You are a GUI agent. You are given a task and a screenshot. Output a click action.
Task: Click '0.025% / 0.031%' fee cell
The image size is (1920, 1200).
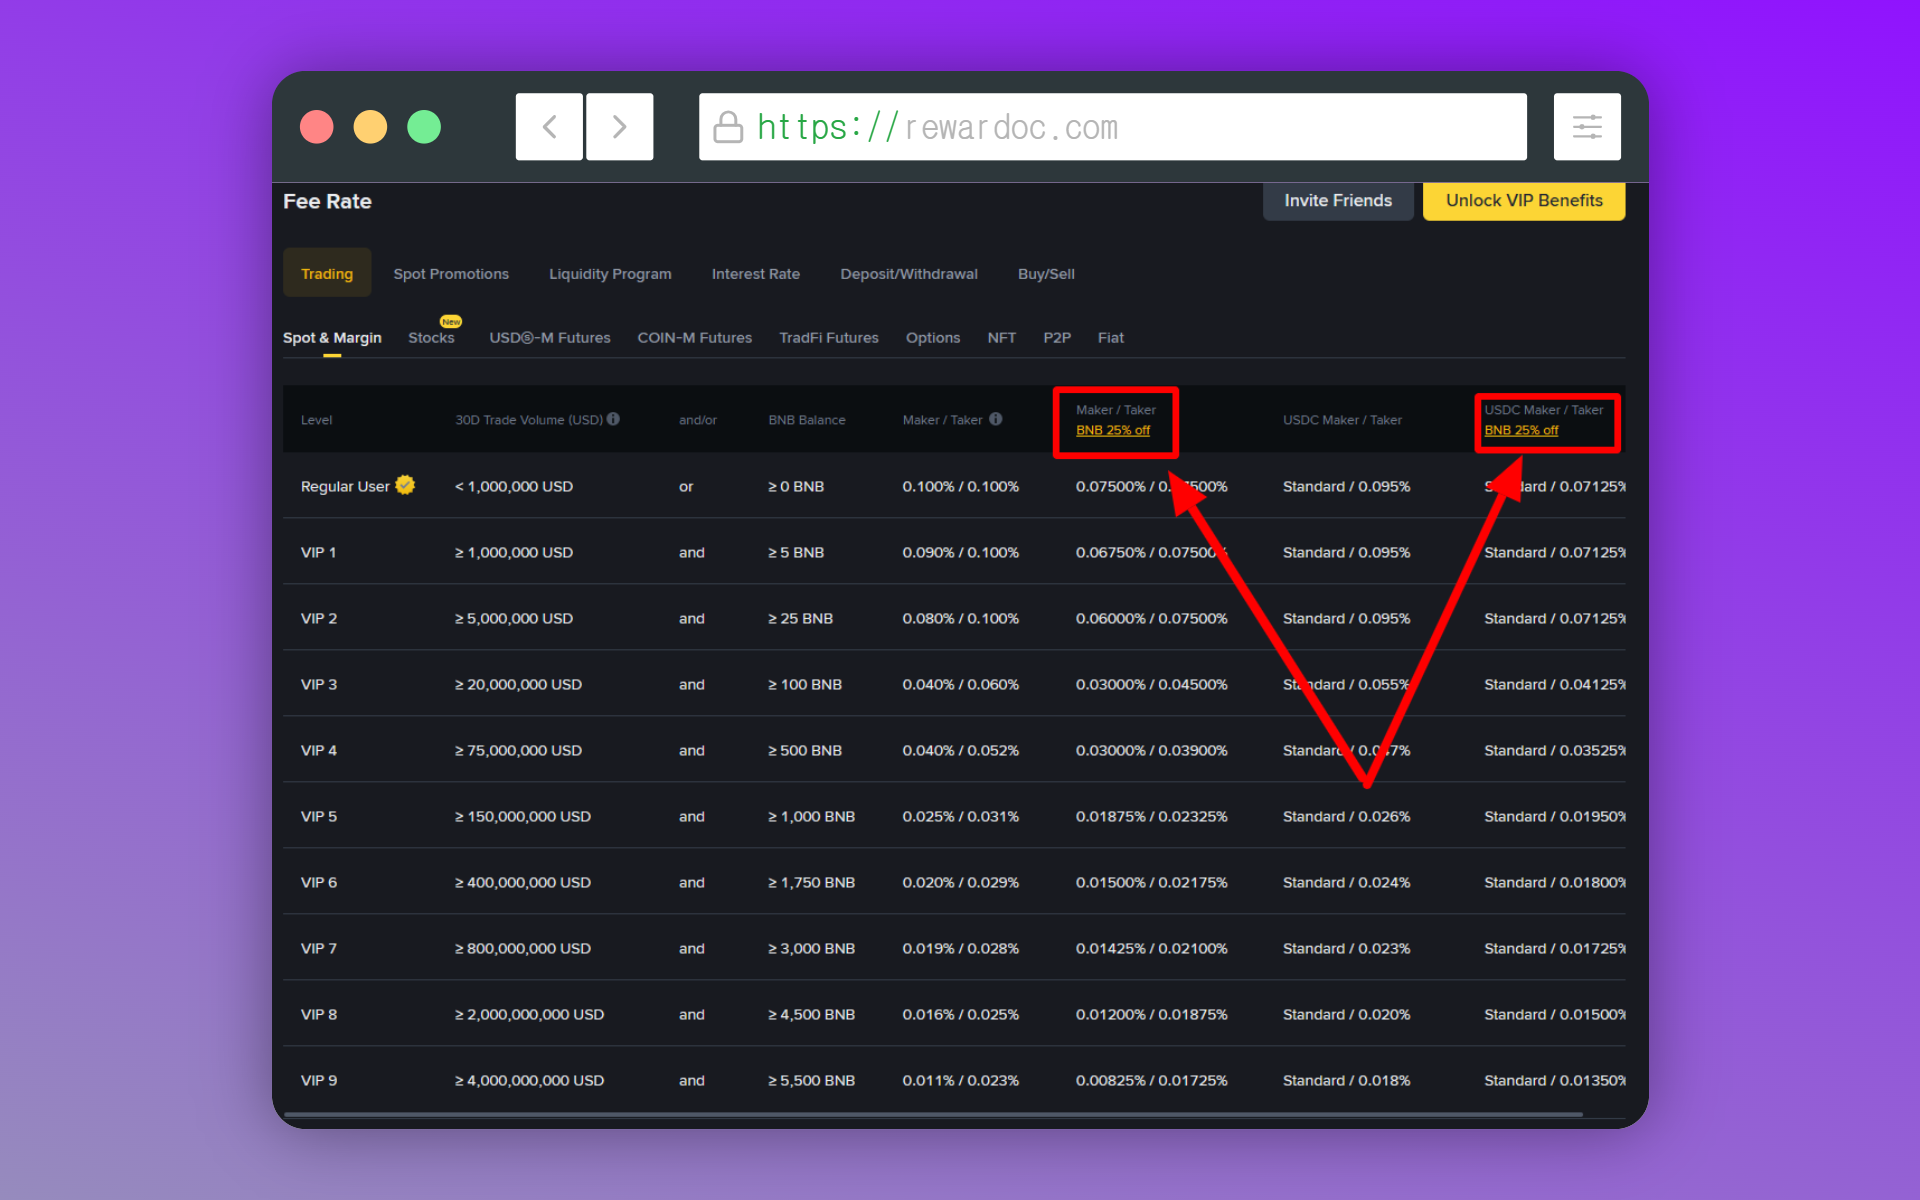[x=961, y=816]
